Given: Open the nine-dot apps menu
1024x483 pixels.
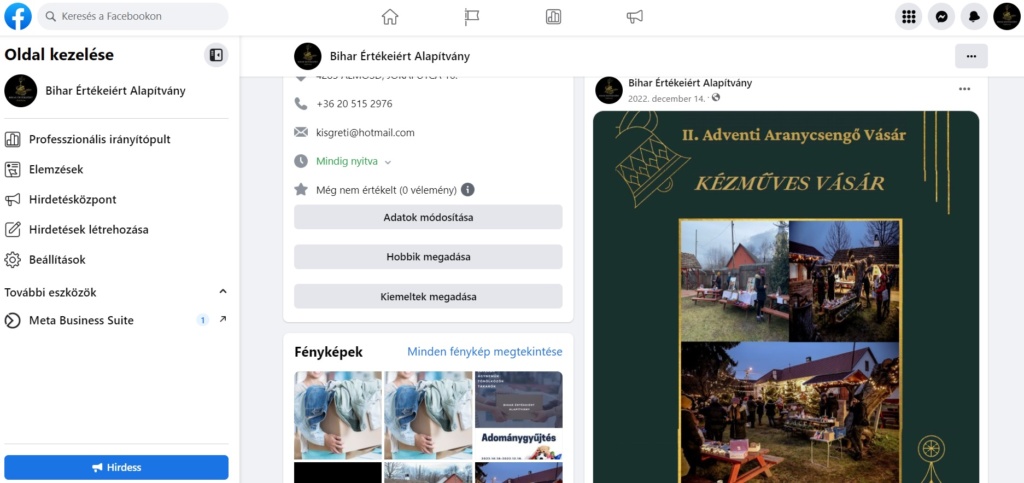Looking at the screenshot, I should [x=908, y=17].
